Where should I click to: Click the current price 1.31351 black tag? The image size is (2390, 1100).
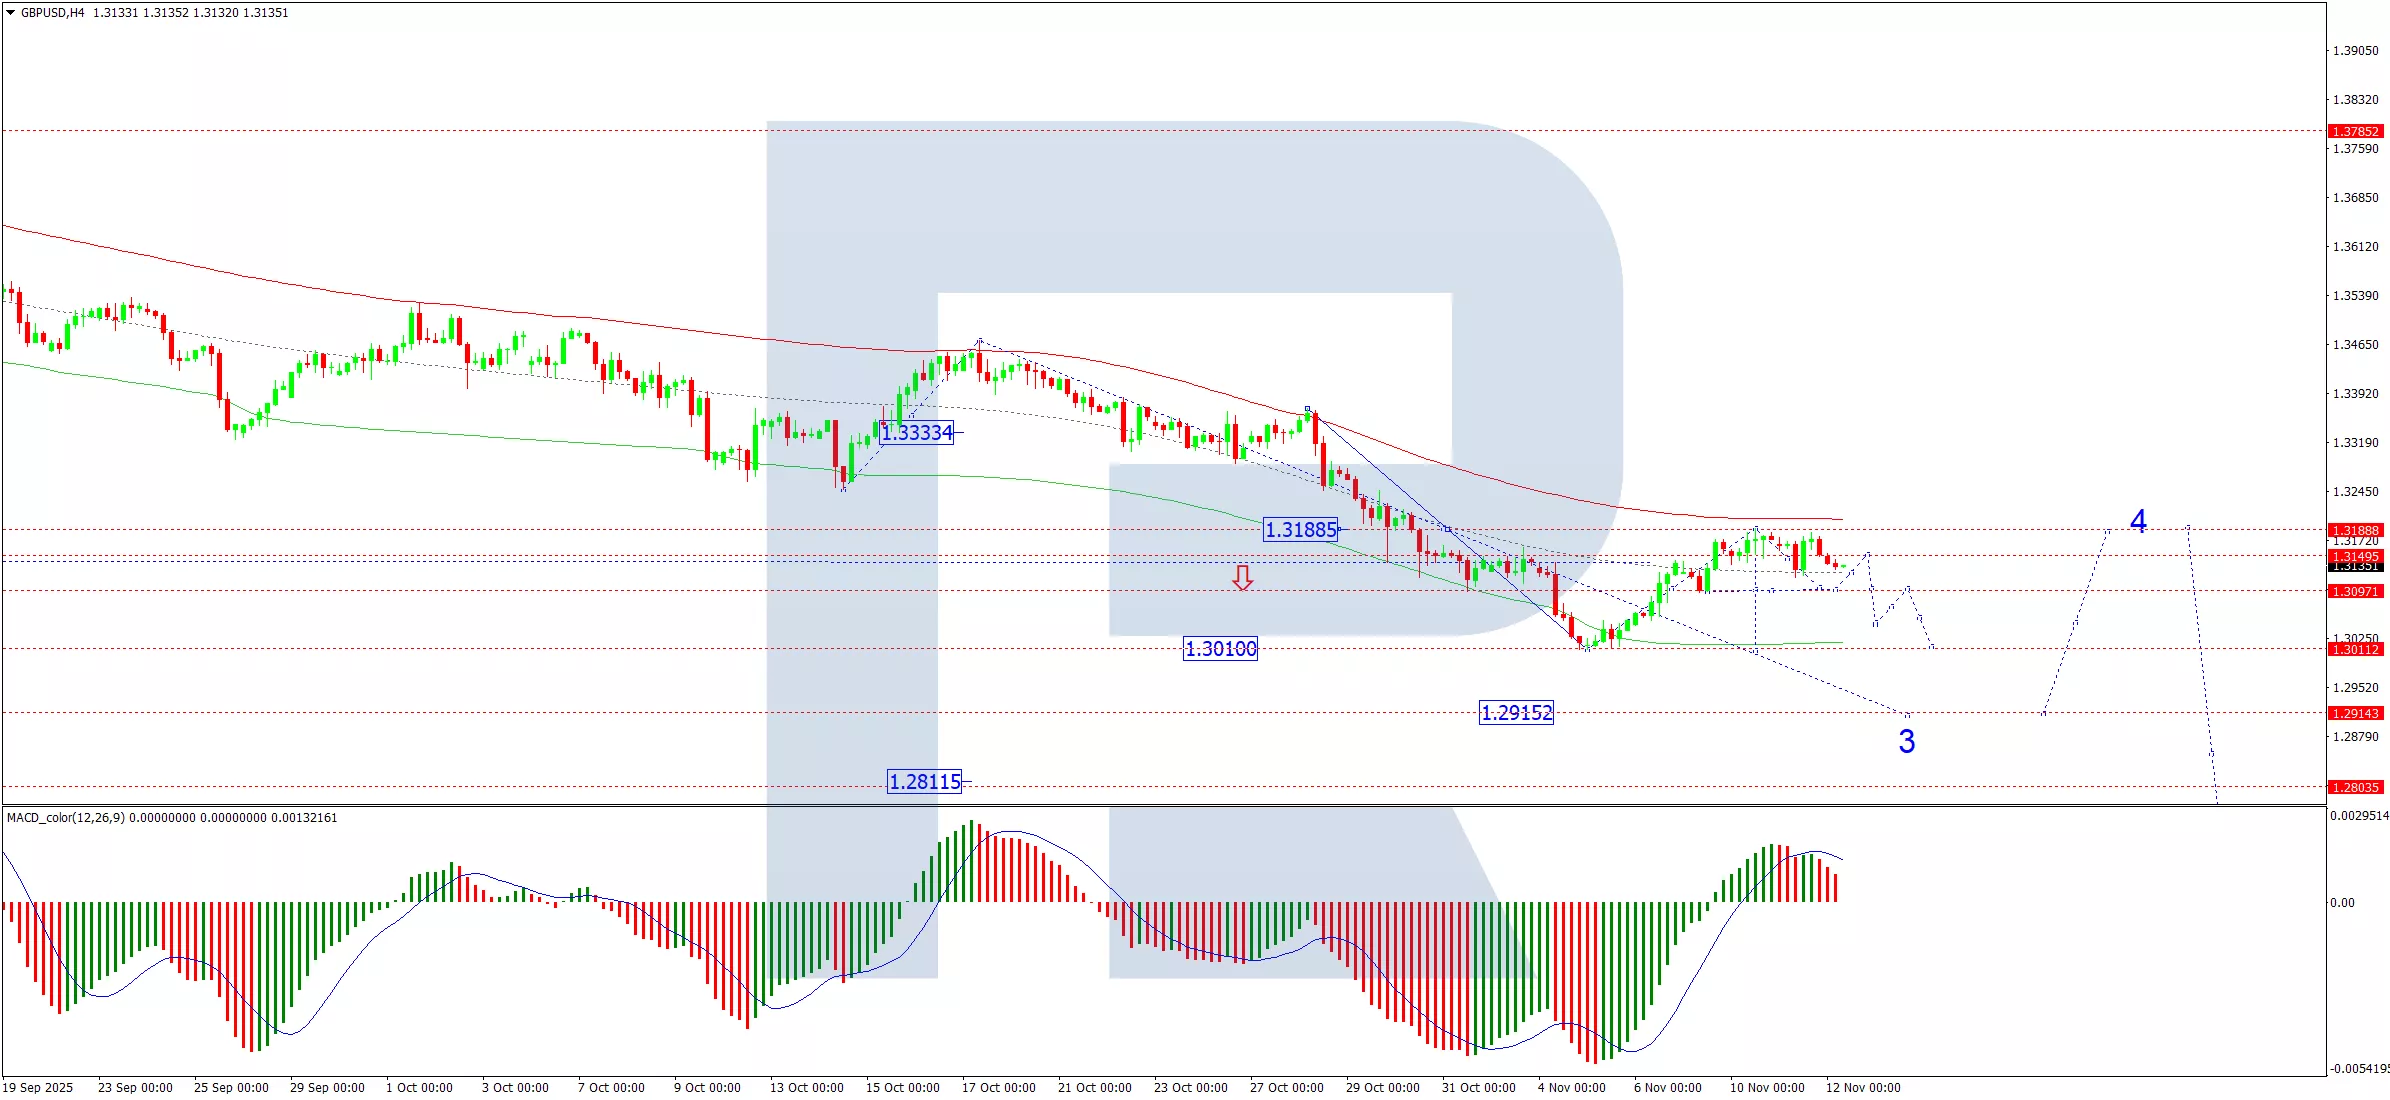pyautogui.click(x=2355, y=567)
